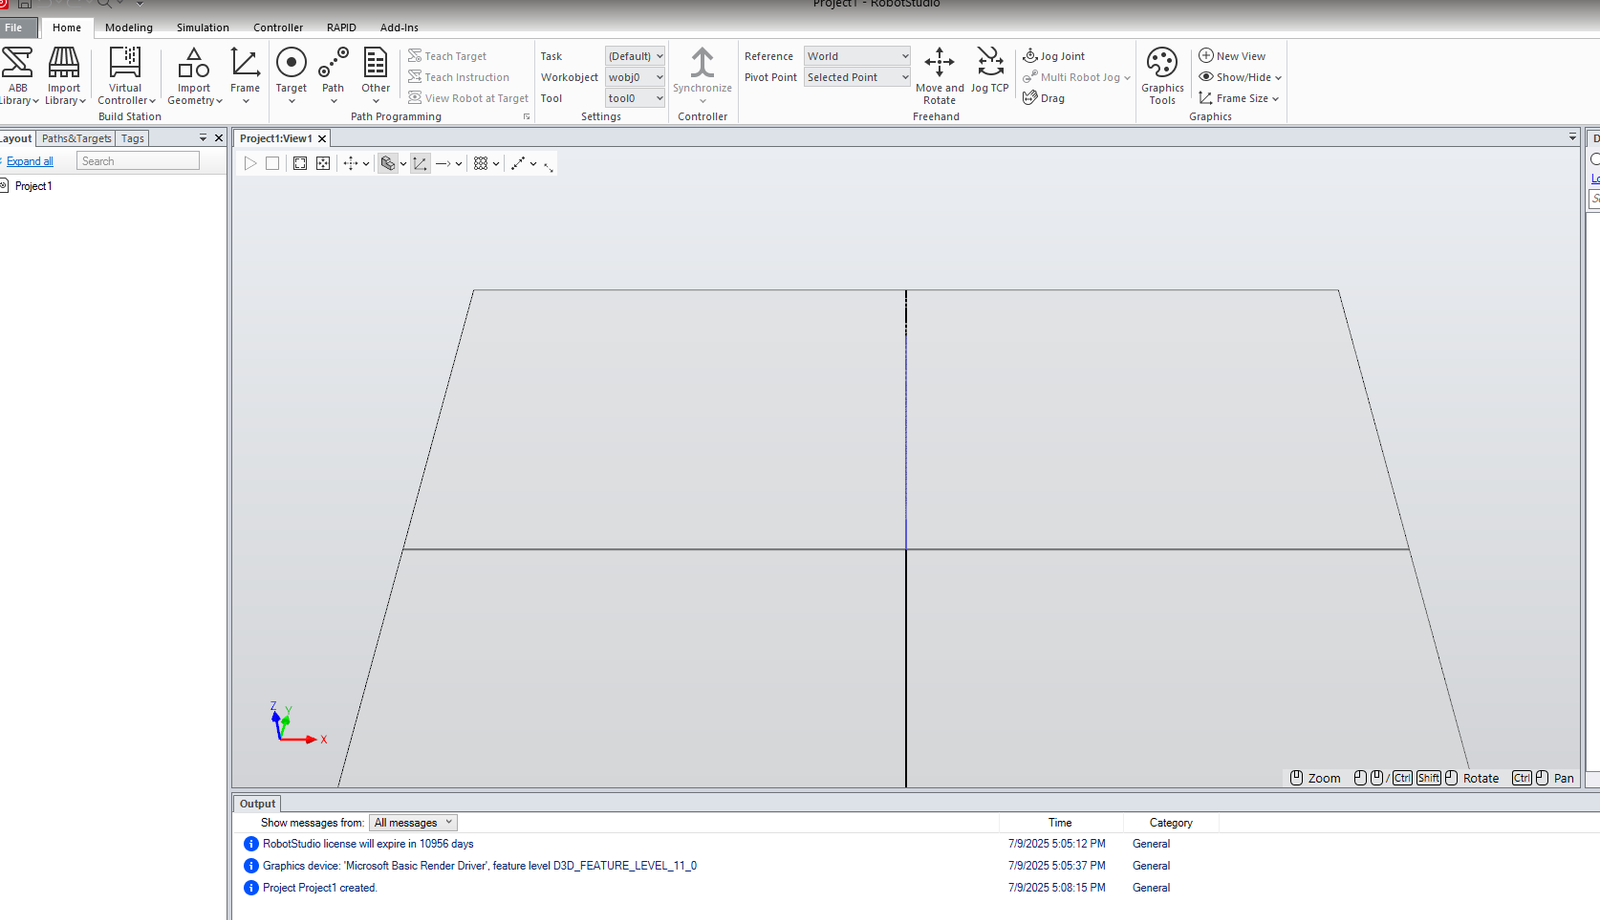The height and width of the screenshot is (920, 1600).
Task: Activate Jog TCP tool
Action: pyautogui.click(x=990, y=71)
